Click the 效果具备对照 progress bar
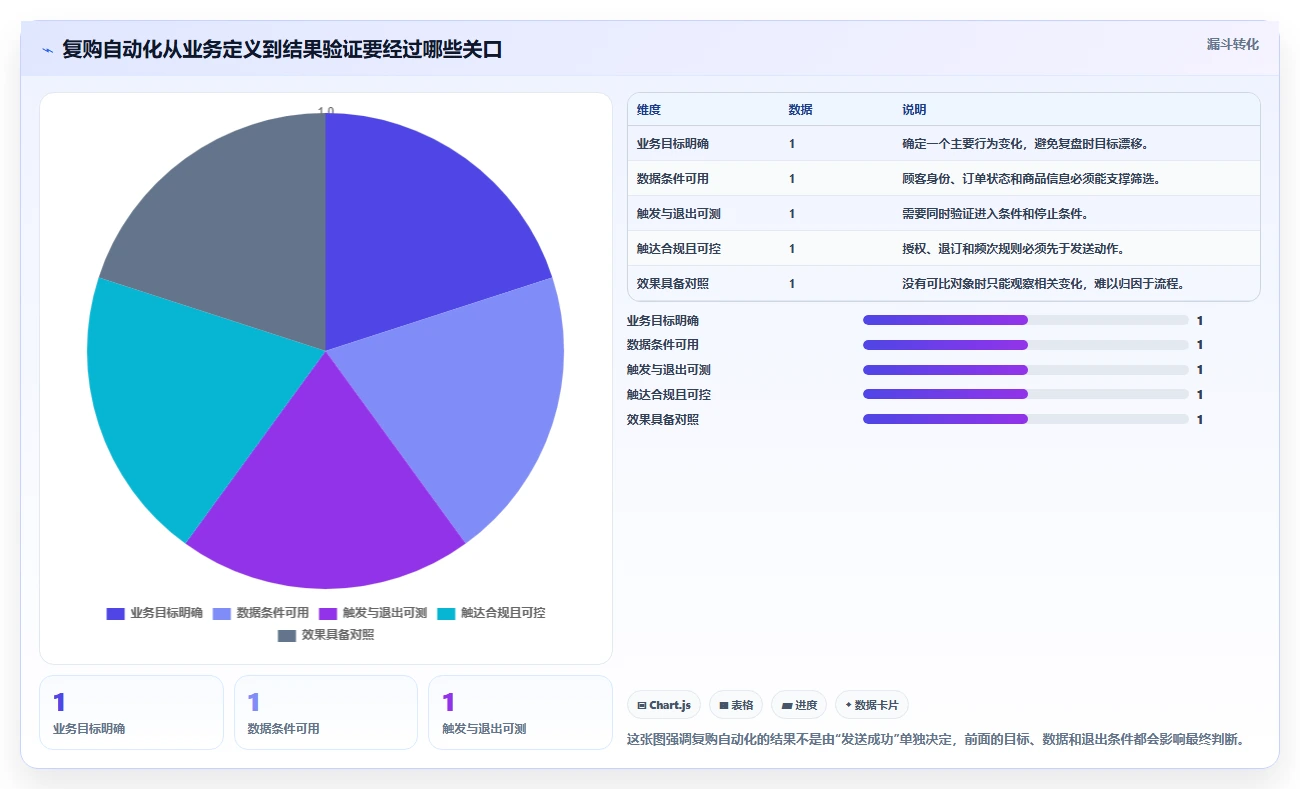The height and width of the screenshot is (789, 1300). click(x=1025, y=419)
